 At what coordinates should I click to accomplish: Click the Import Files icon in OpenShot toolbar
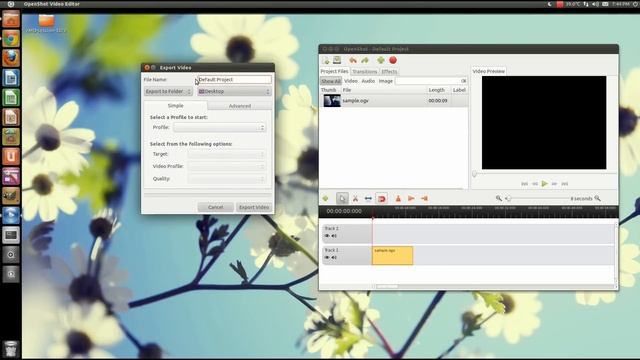click(326, 60)
